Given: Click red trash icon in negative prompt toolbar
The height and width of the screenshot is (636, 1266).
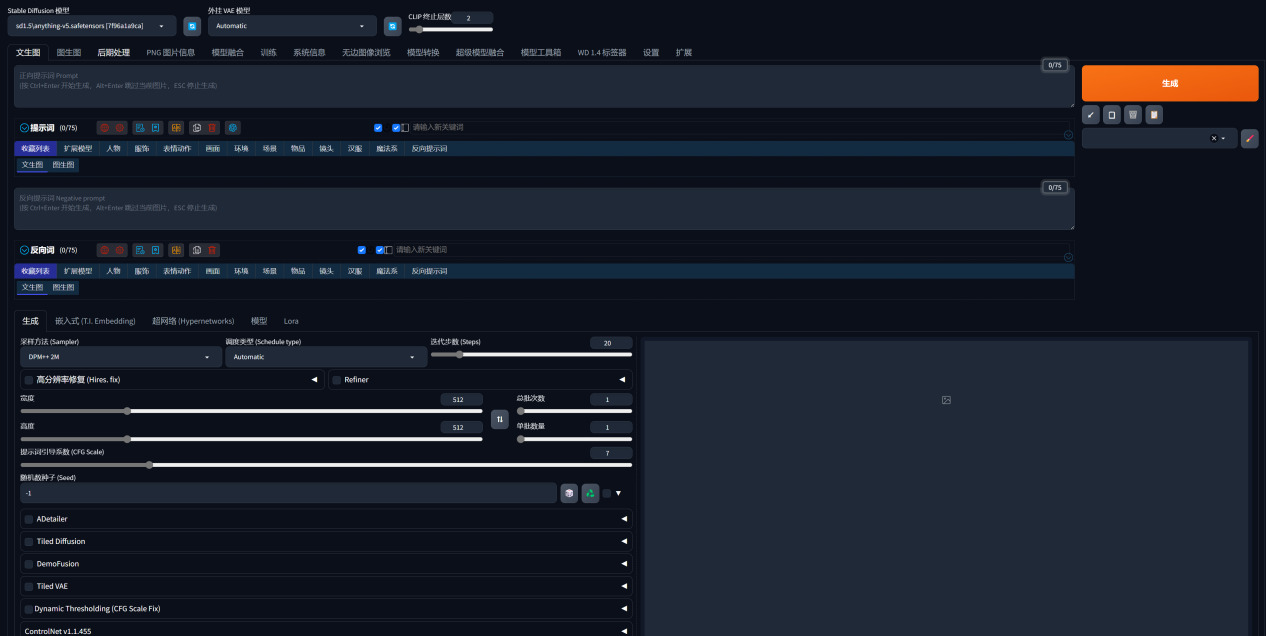Looking at the screenshot, I should pyautogui.click(x=212, y=250).
